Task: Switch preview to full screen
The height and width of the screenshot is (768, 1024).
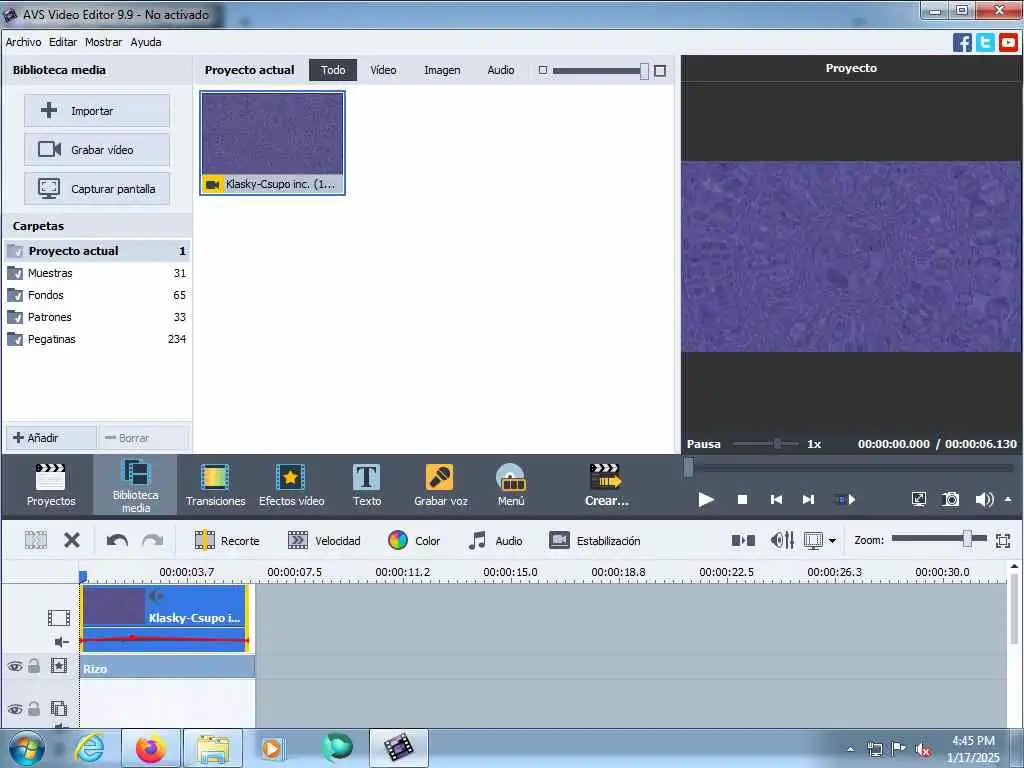Action: pos(918,500)
